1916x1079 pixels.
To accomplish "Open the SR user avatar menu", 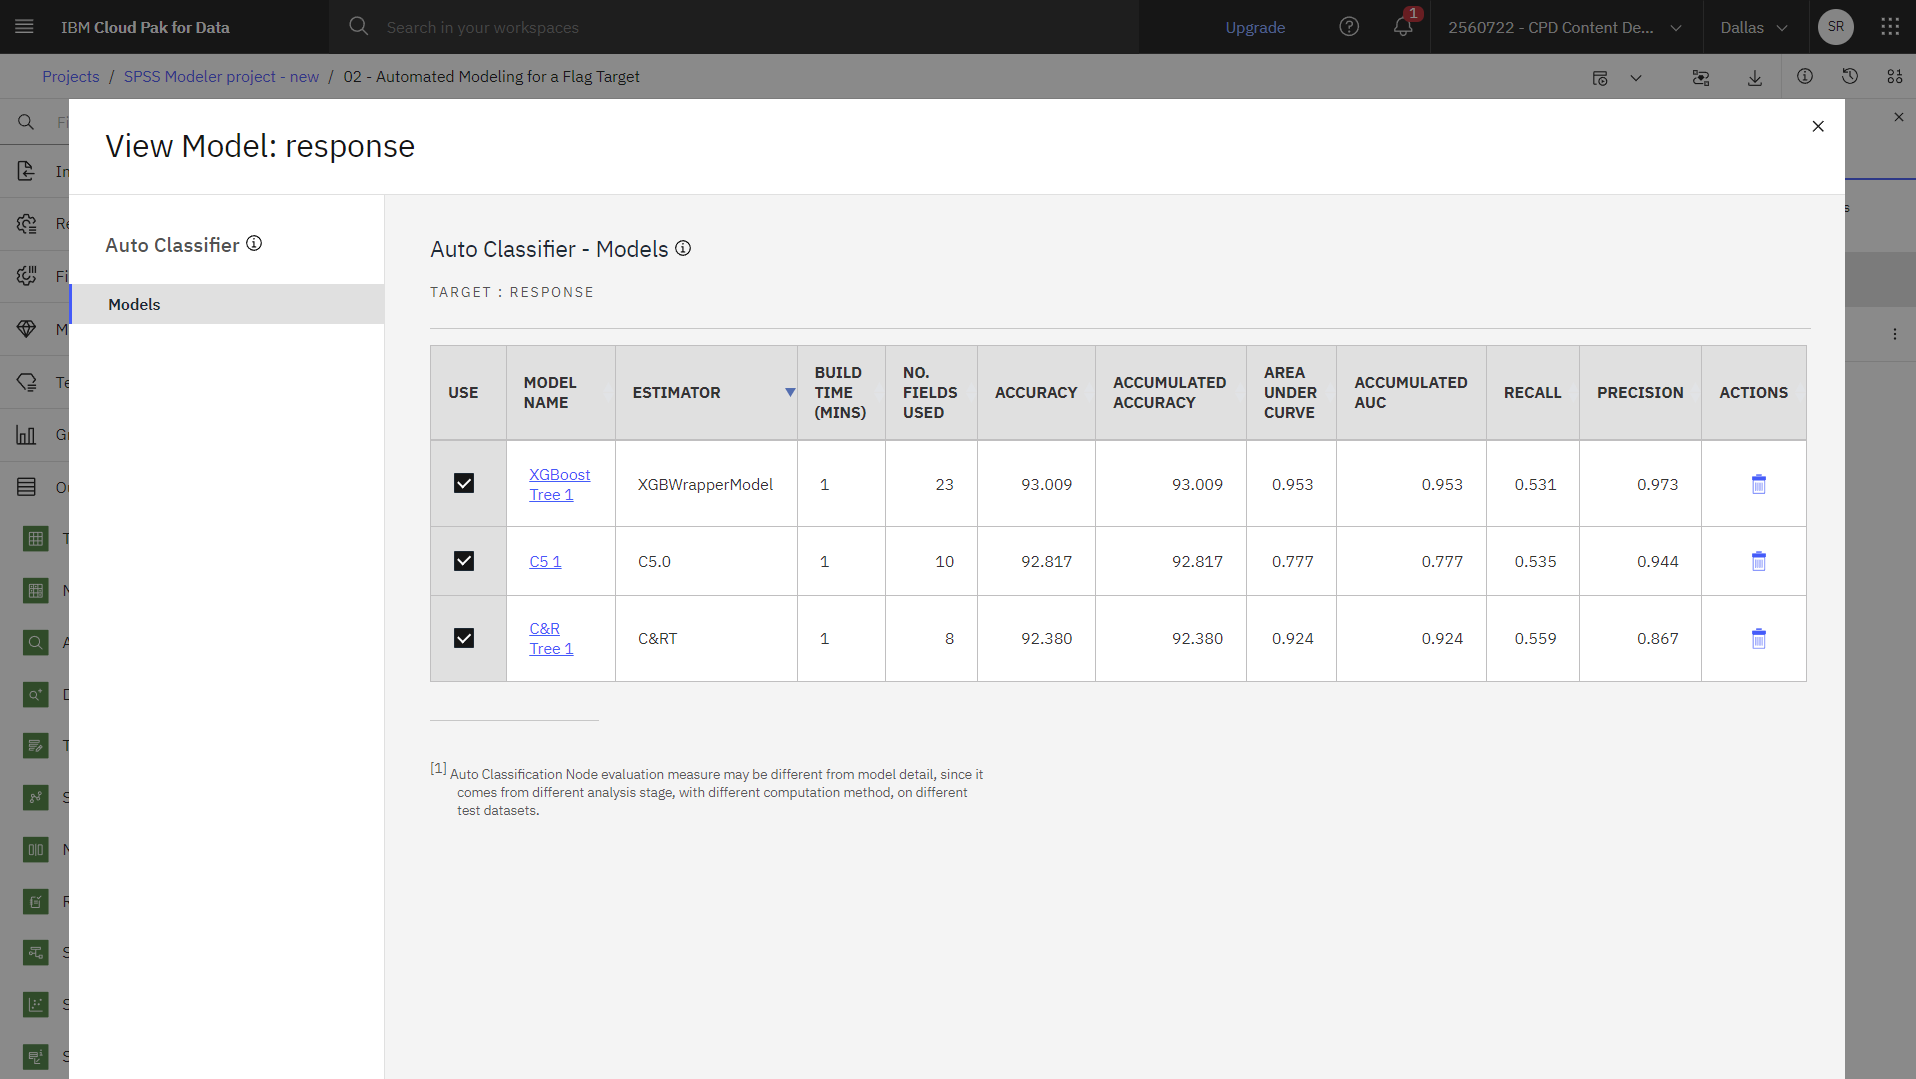I will tap(1836, 27).
